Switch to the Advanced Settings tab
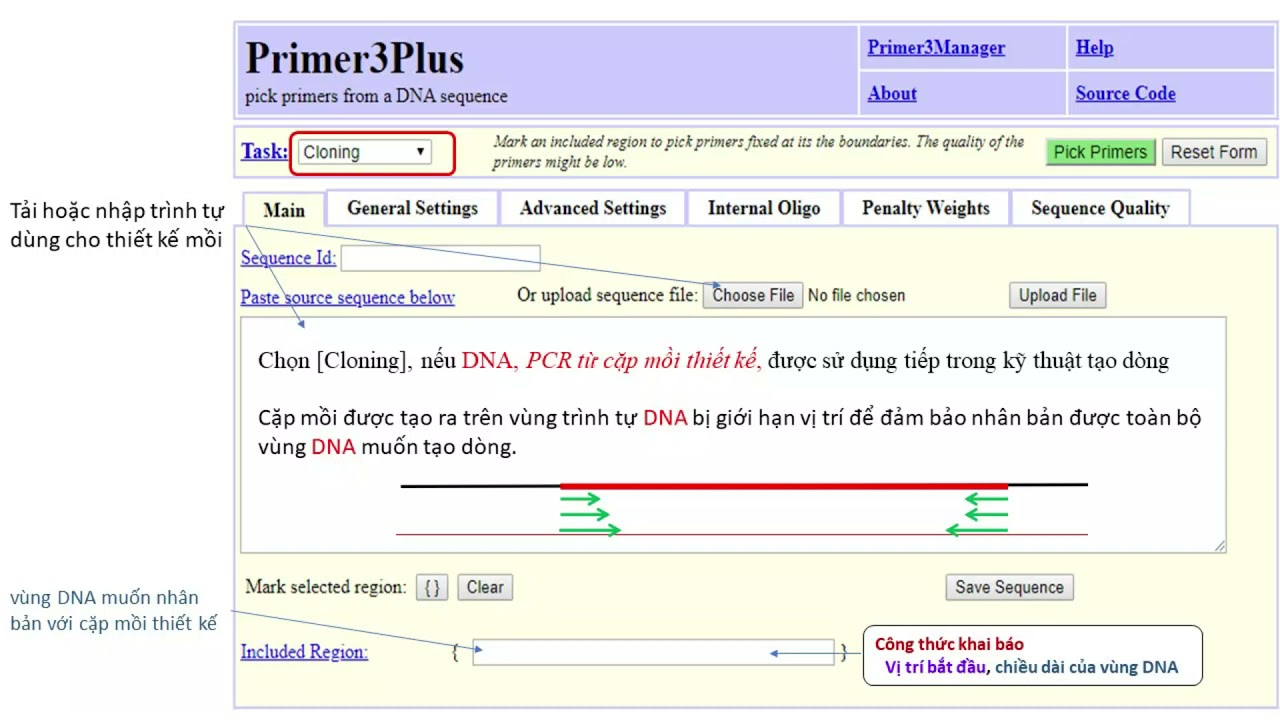This screenshot has width=1280, height=720. (x=593, y=208)
